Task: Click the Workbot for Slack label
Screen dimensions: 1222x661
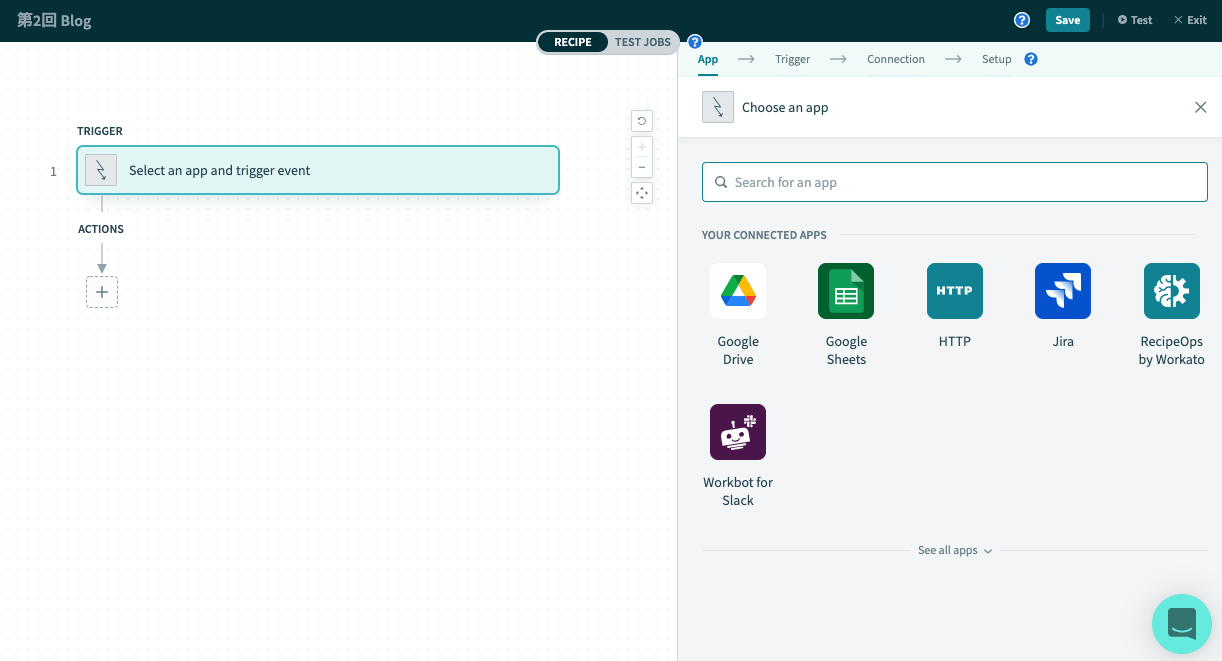Action: click(x=738, y=491)
